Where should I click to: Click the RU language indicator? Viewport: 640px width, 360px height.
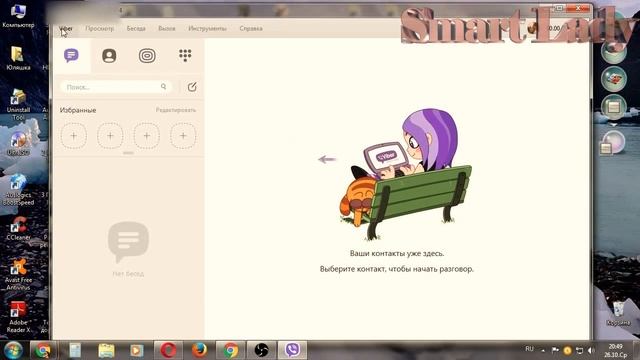[x=529, y=349]
